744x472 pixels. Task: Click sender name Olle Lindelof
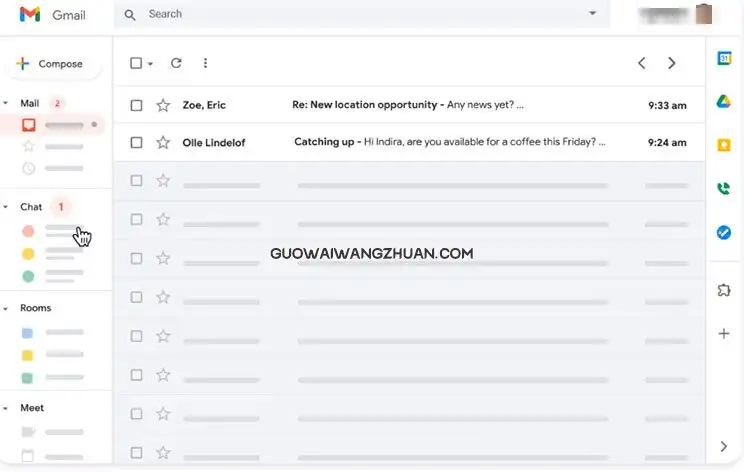214,143
